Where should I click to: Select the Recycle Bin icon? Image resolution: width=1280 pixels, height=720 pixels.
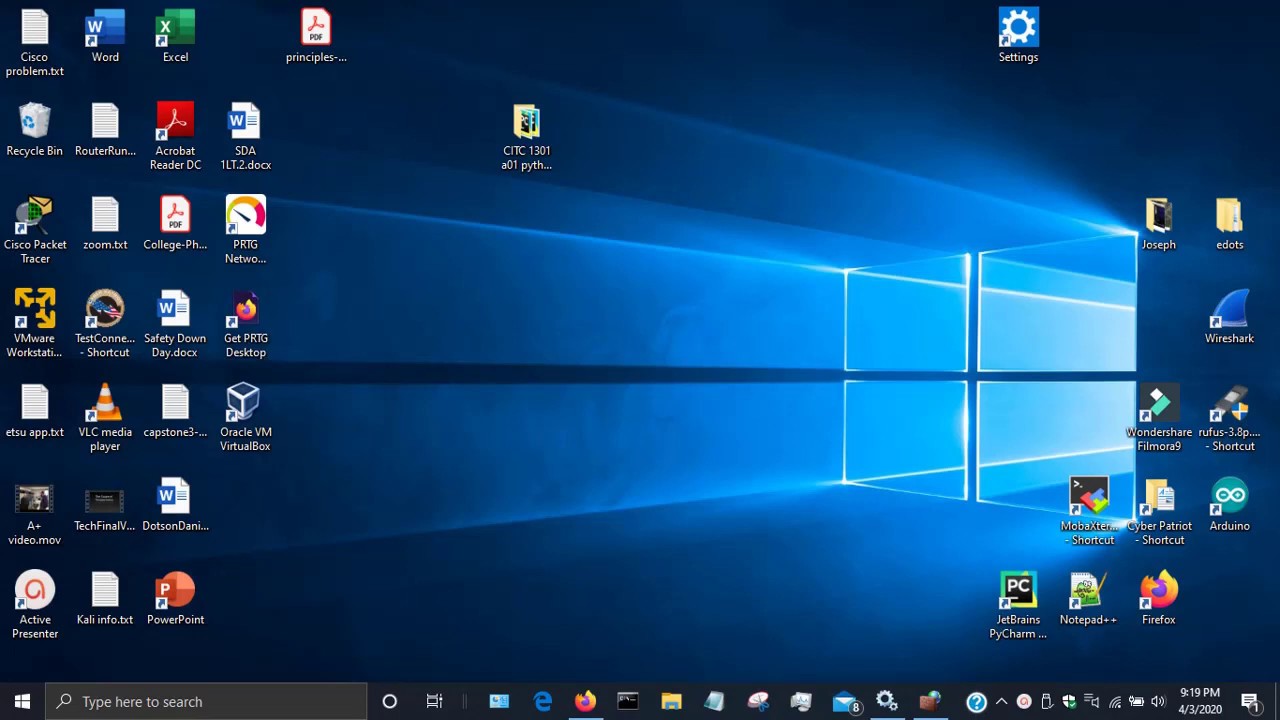click(35, 131)
